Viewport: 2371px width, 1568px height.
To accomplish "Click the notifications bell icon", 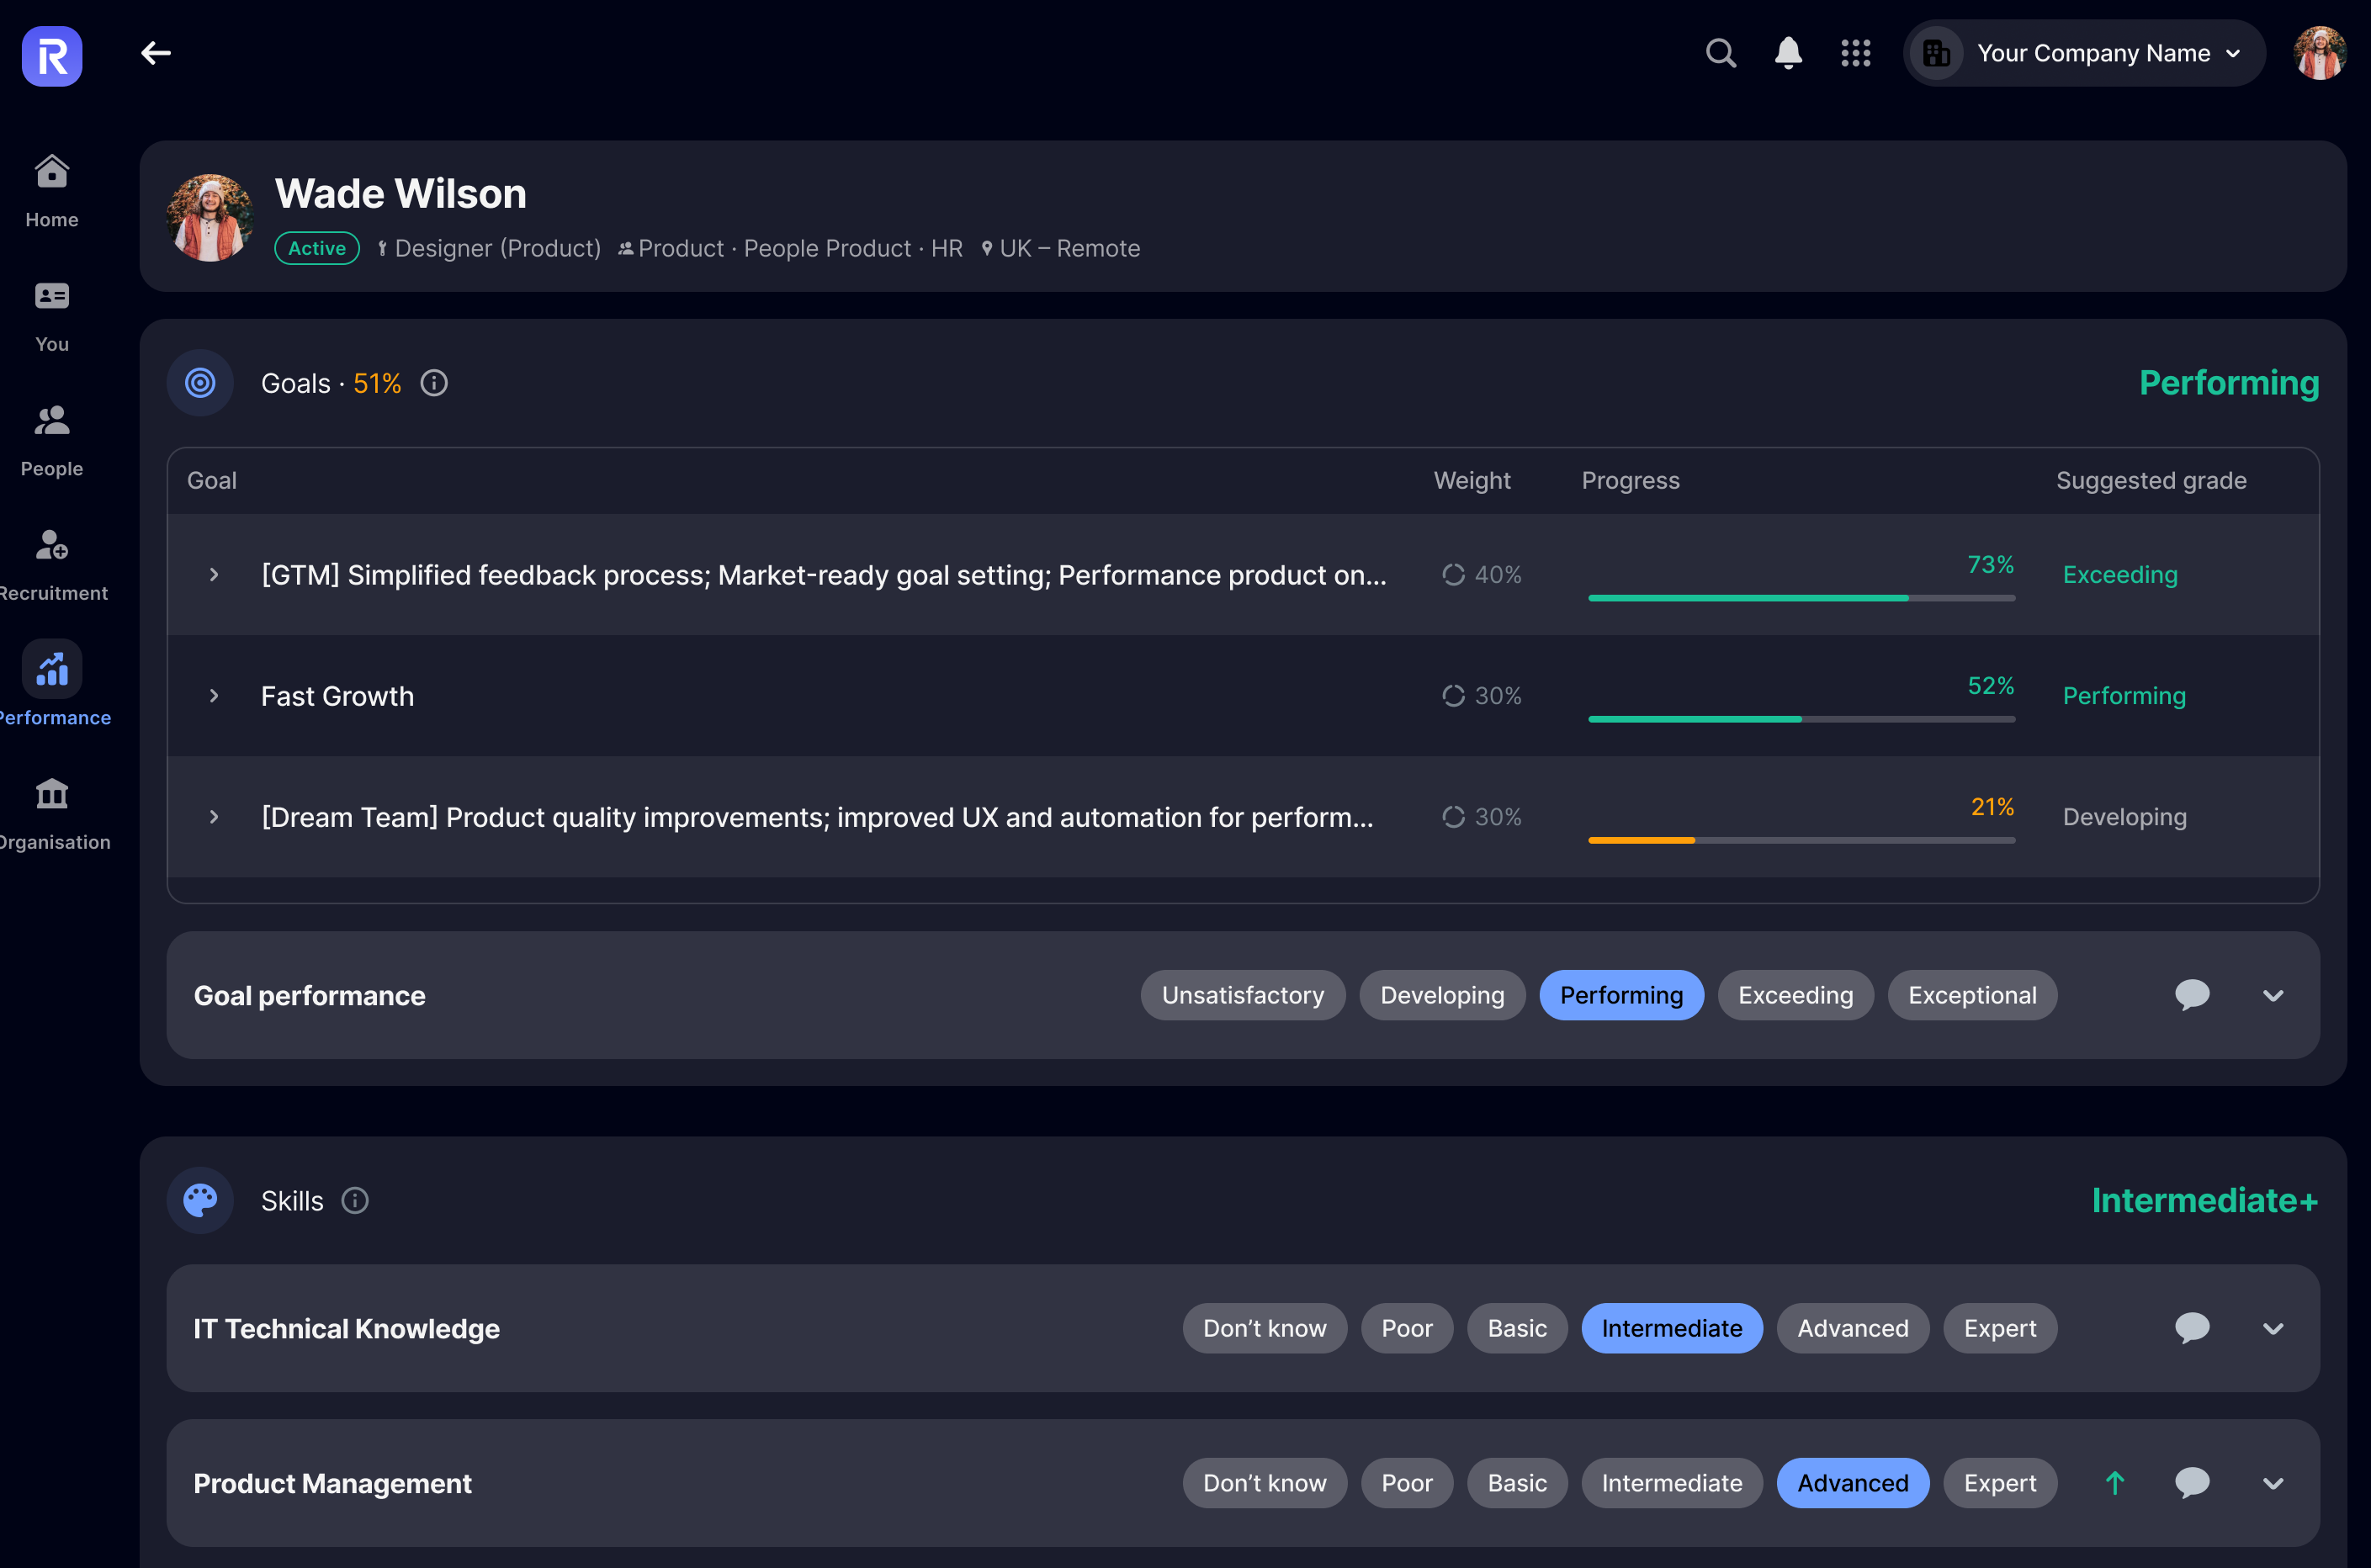I will (x=1786, y=52).
